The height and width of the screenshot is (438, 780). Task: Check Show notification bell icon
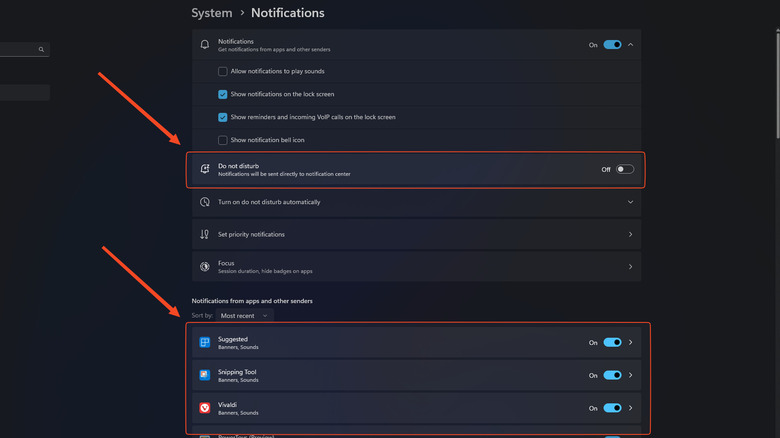[x=223, y=140]
